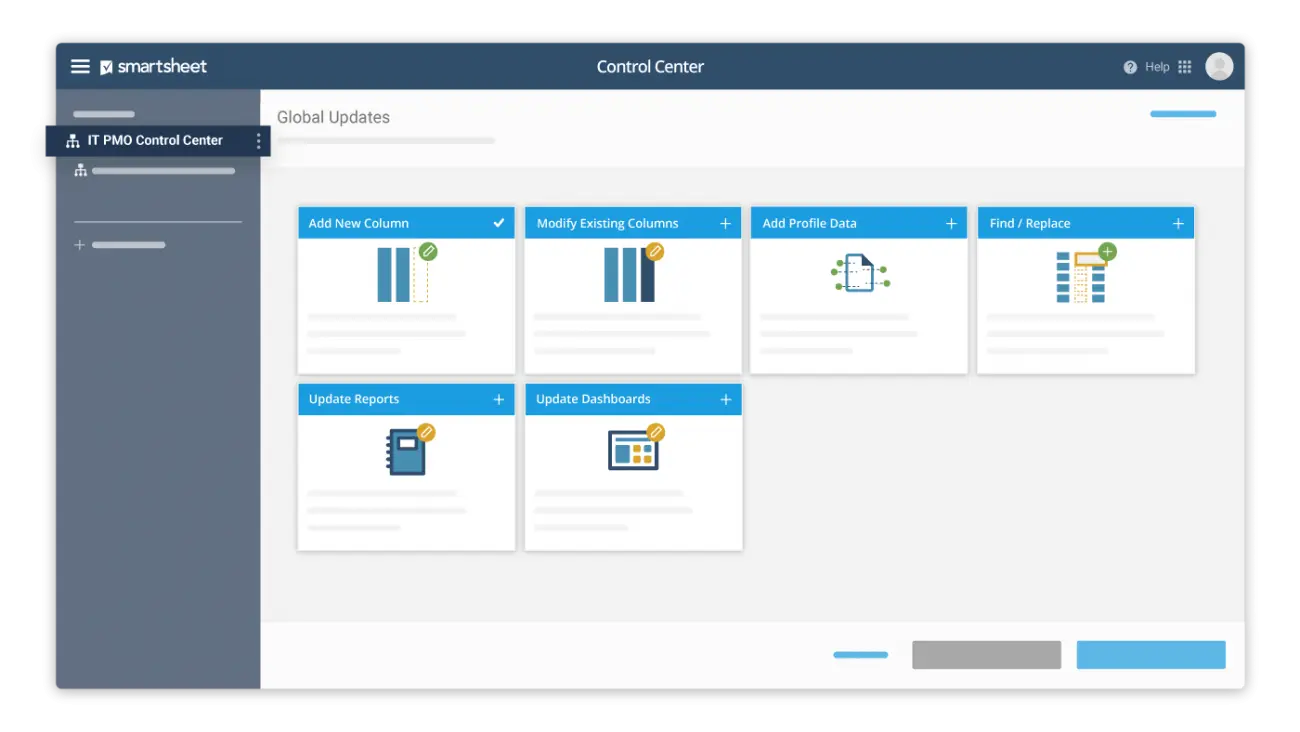Open the hamburger navigation menu

80,67
